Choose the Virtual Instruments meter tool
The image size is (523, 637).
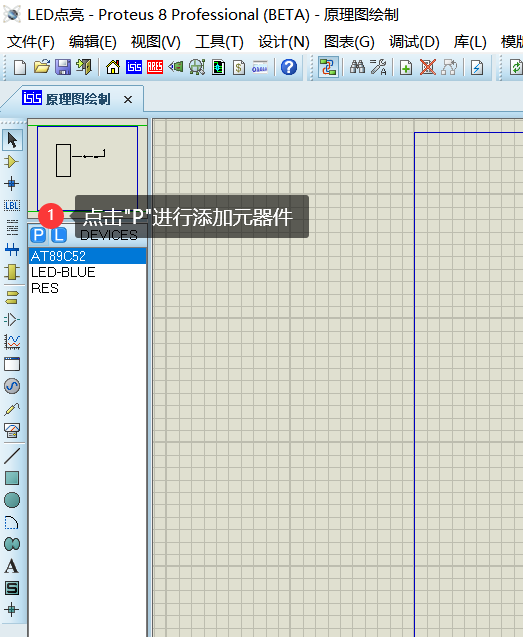pos(12,430)
